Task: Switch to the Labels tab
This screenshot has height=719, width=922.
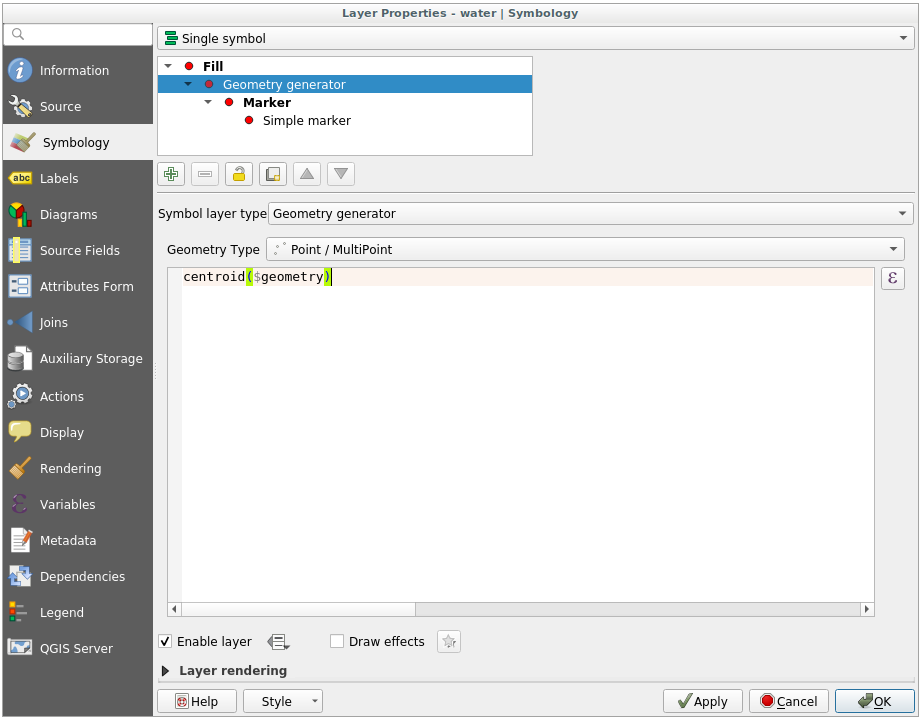Action: click(x=59, y=179)
